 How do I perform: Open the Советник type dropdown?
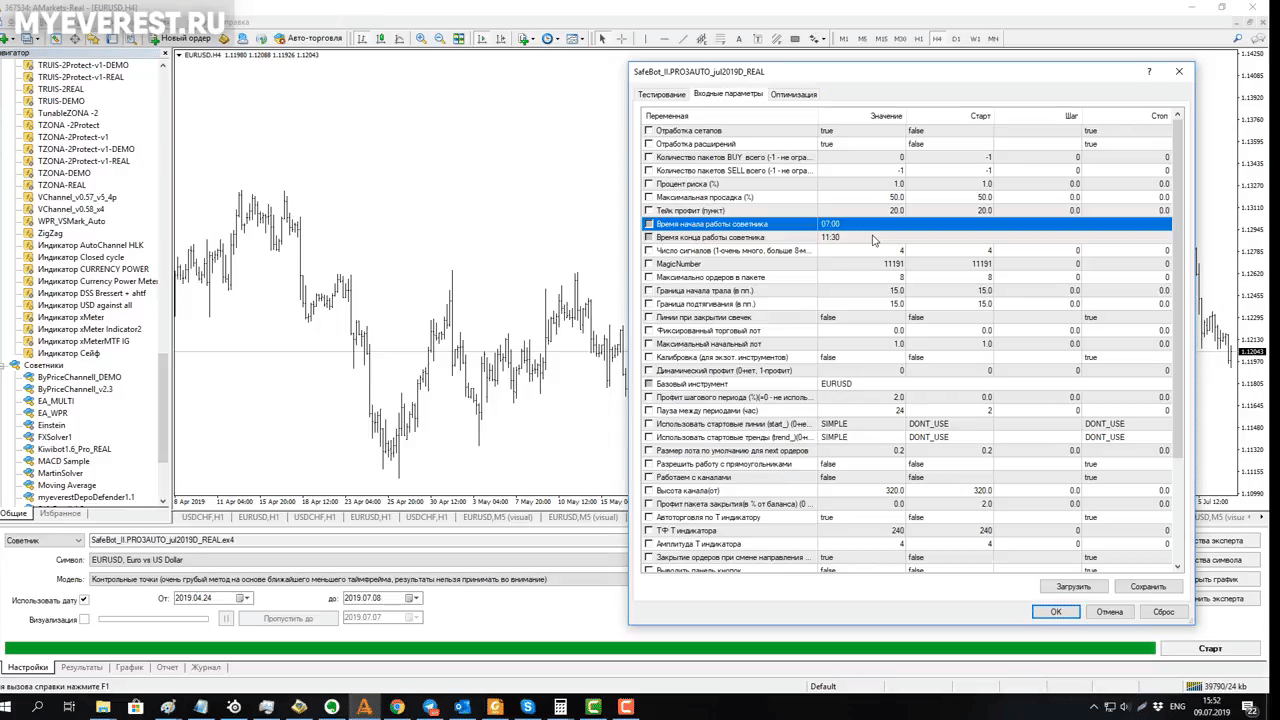(x=43, y=540)
